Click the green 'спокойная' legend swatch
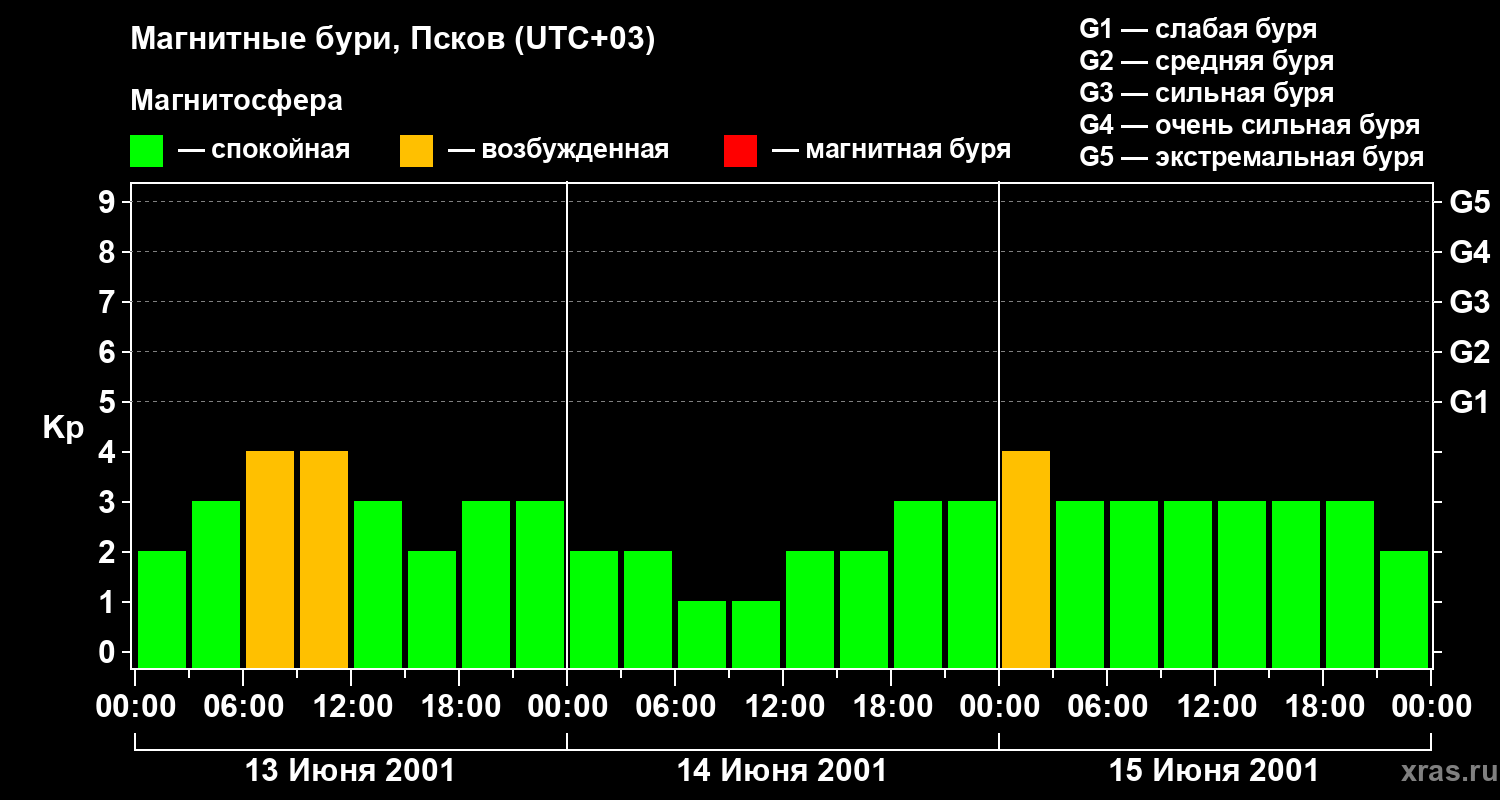 [x=147, y=151]
